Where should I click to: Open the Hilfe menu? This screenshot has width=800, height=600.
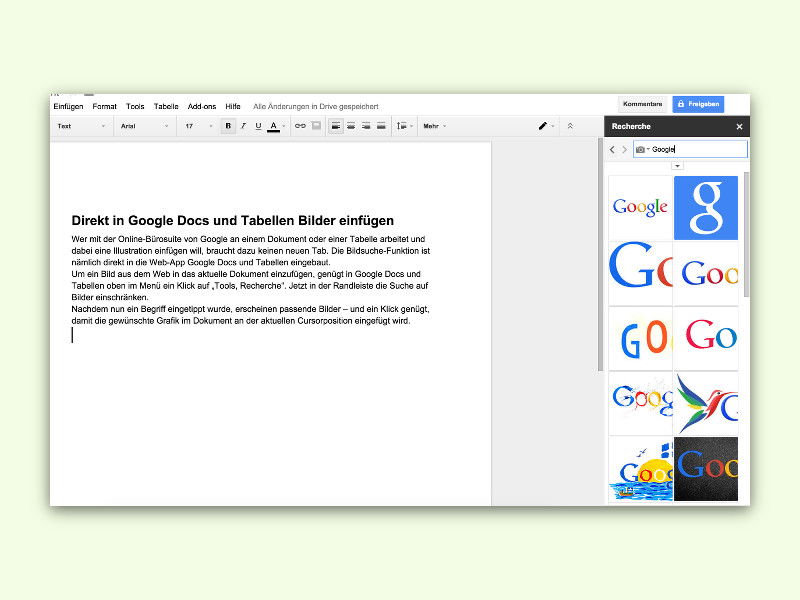(x=233, y=106)
